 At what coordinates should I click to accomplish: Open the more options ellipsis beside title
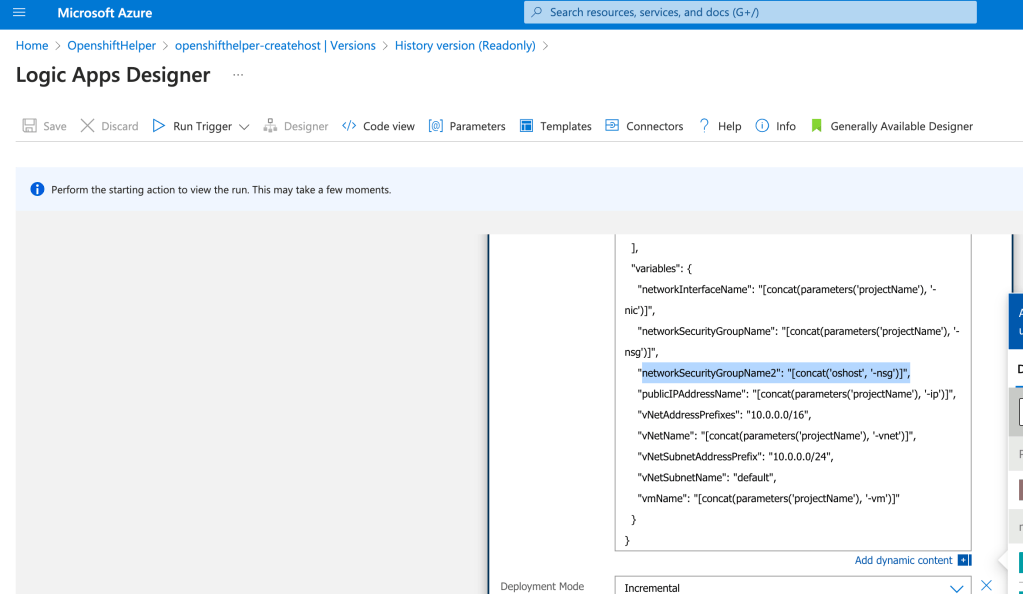[238, 75]
